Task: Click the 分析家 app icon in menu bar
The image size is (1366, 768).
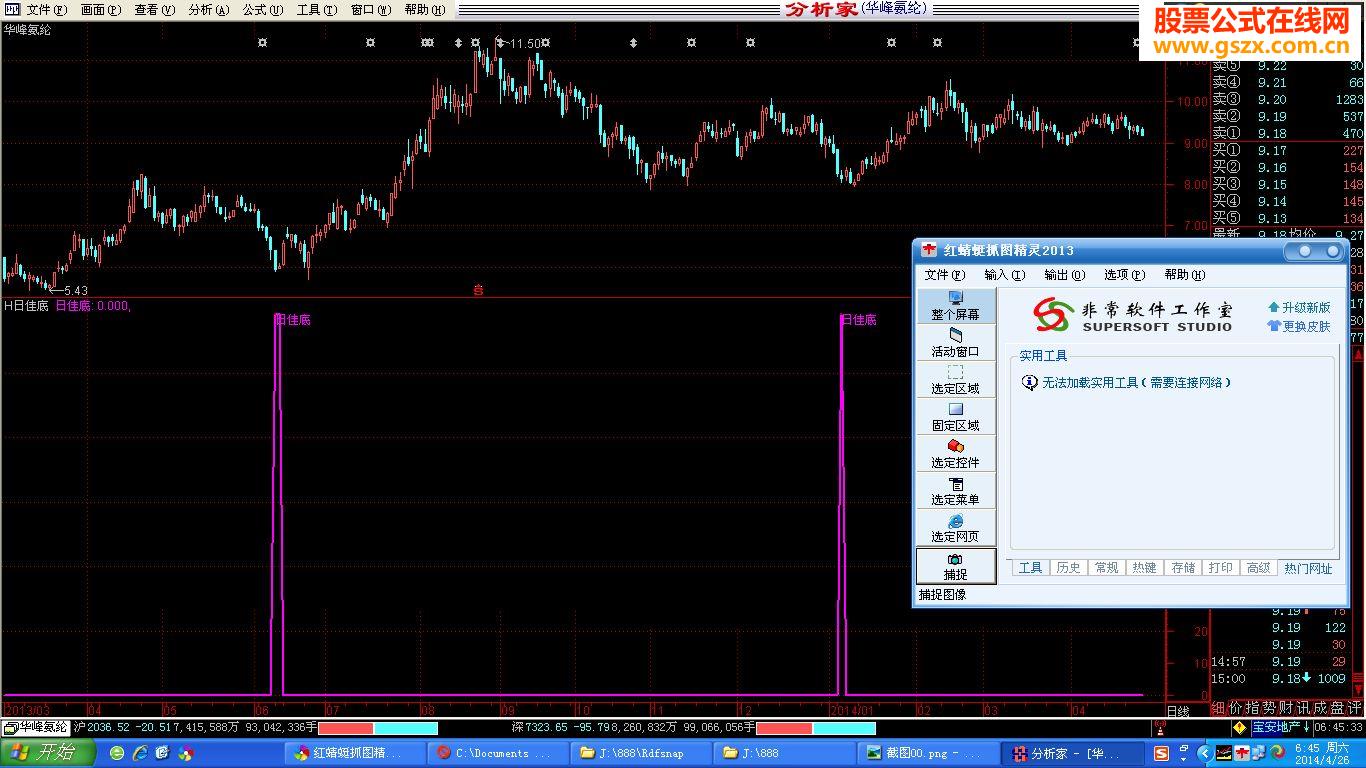Action: (11, 10)
